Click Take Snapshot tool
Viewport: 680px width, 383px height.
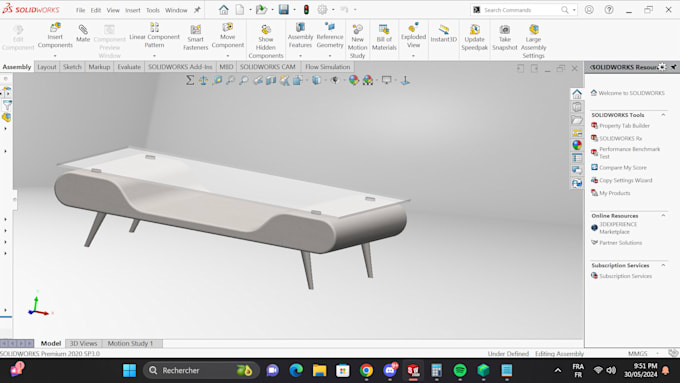coord(505,37)
